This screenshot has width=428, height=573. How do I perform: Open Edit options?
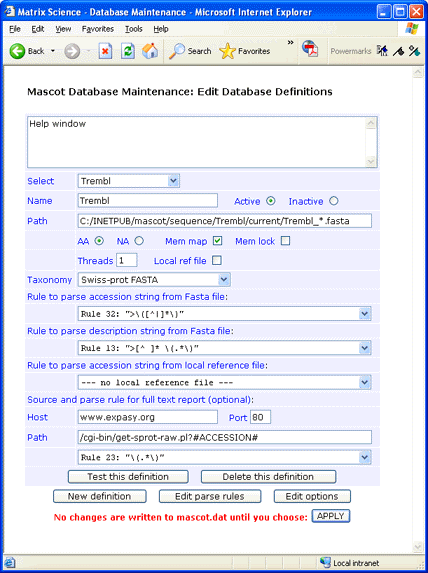coord(312,496)
